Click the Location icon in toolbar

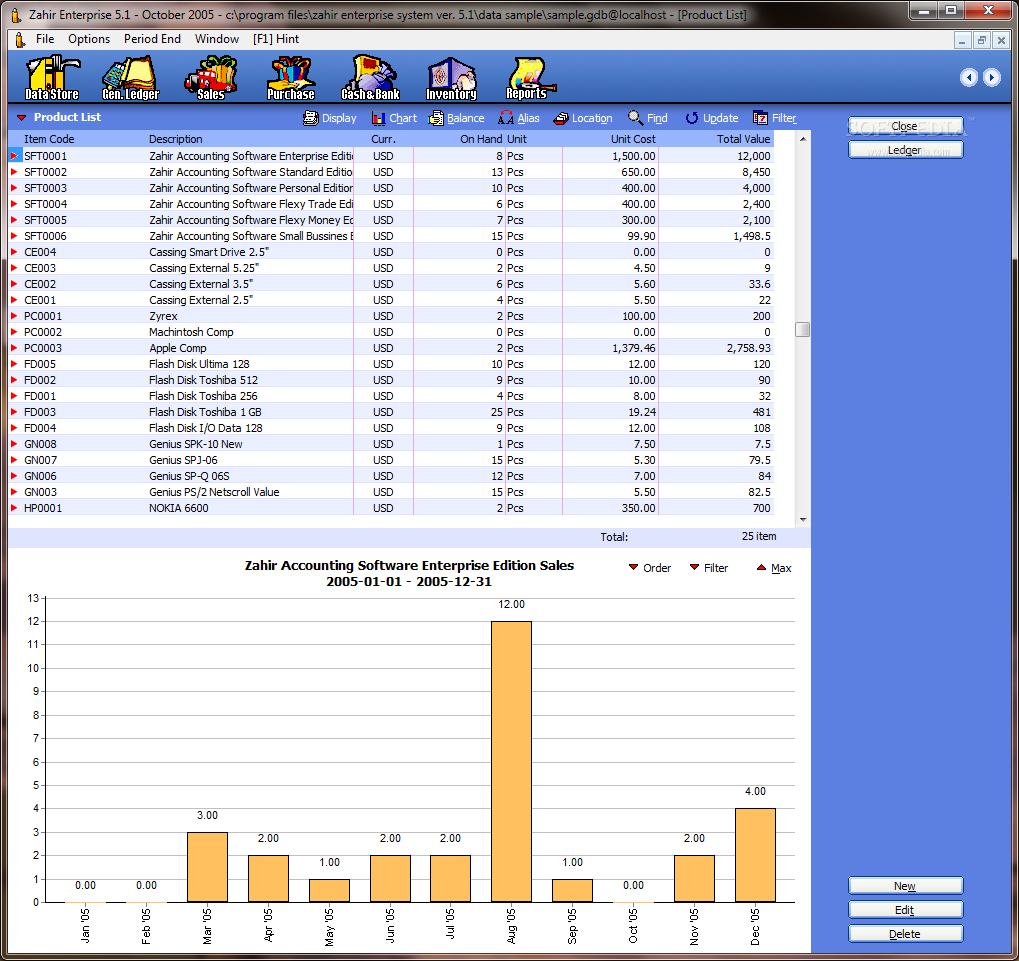tap(561, 118)
